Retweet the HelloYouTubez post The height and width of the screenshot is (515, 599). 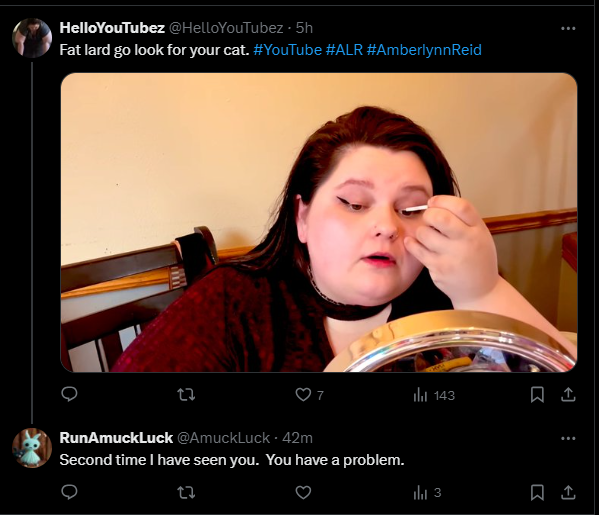pos(186,394)
